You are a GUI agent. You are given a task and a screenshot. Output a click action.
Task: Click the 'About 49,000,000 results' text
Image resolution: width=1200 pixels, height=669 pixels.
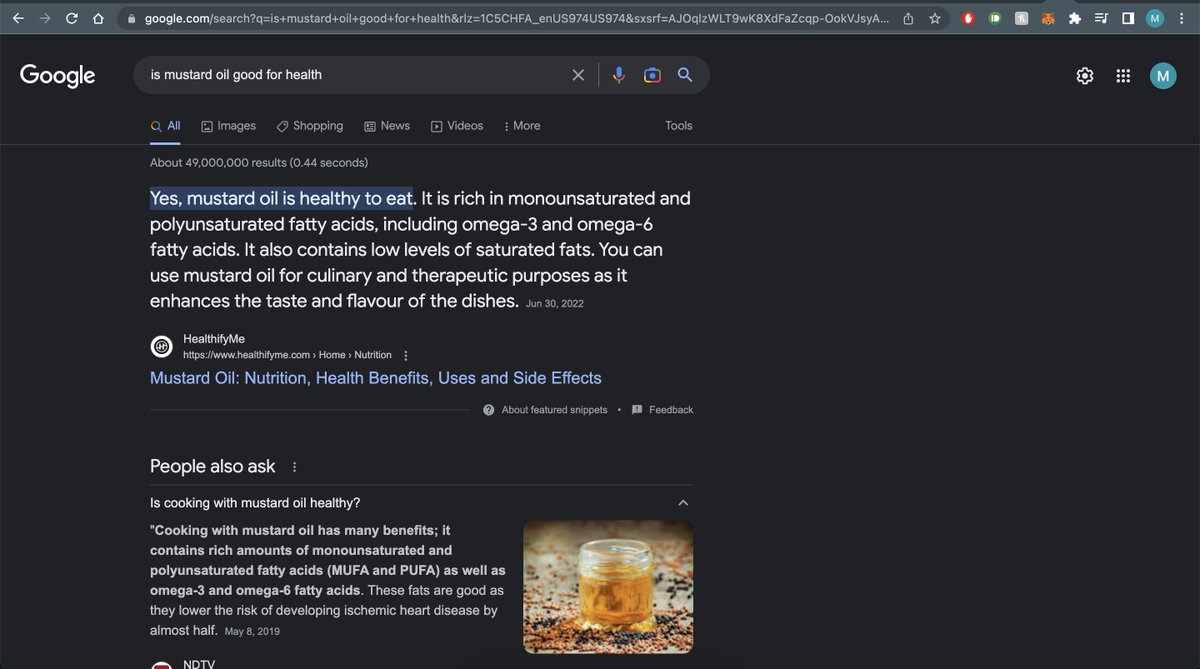pyautogui.click(x=259, y=162)
